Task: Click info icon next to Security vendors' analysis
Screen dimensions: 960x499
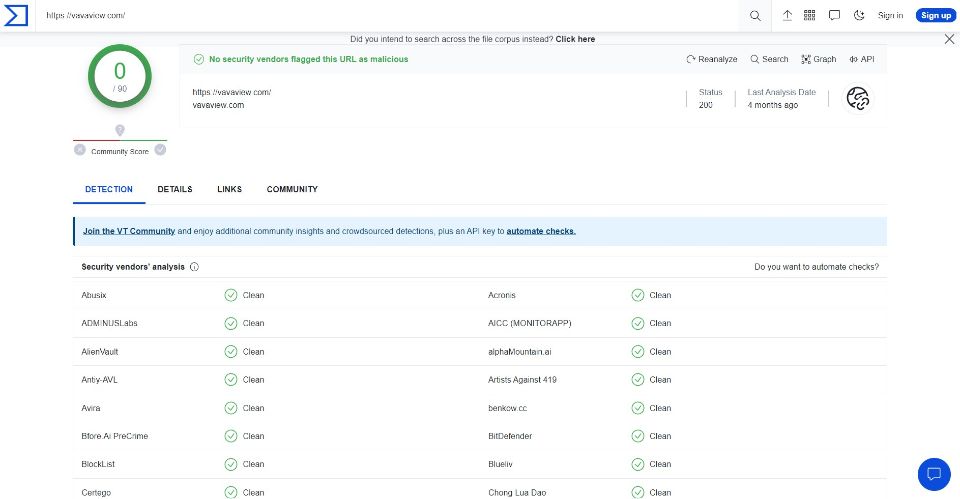Action: point(194,267)
